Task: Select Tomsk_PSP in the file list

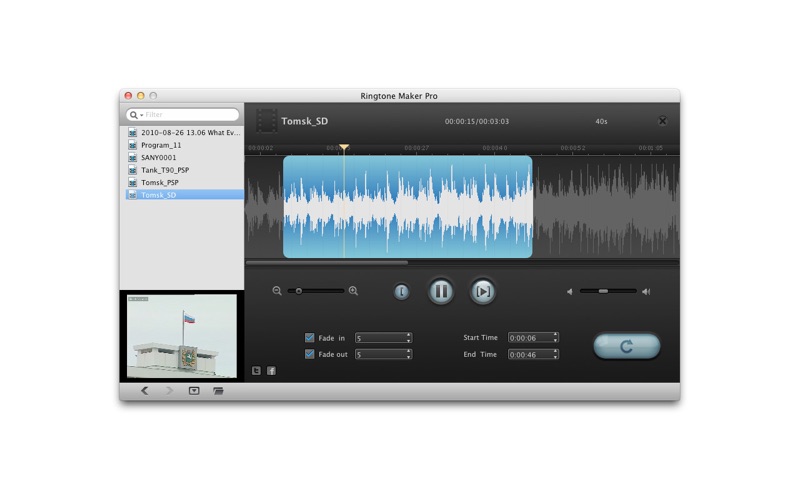Action: [184, 182]
